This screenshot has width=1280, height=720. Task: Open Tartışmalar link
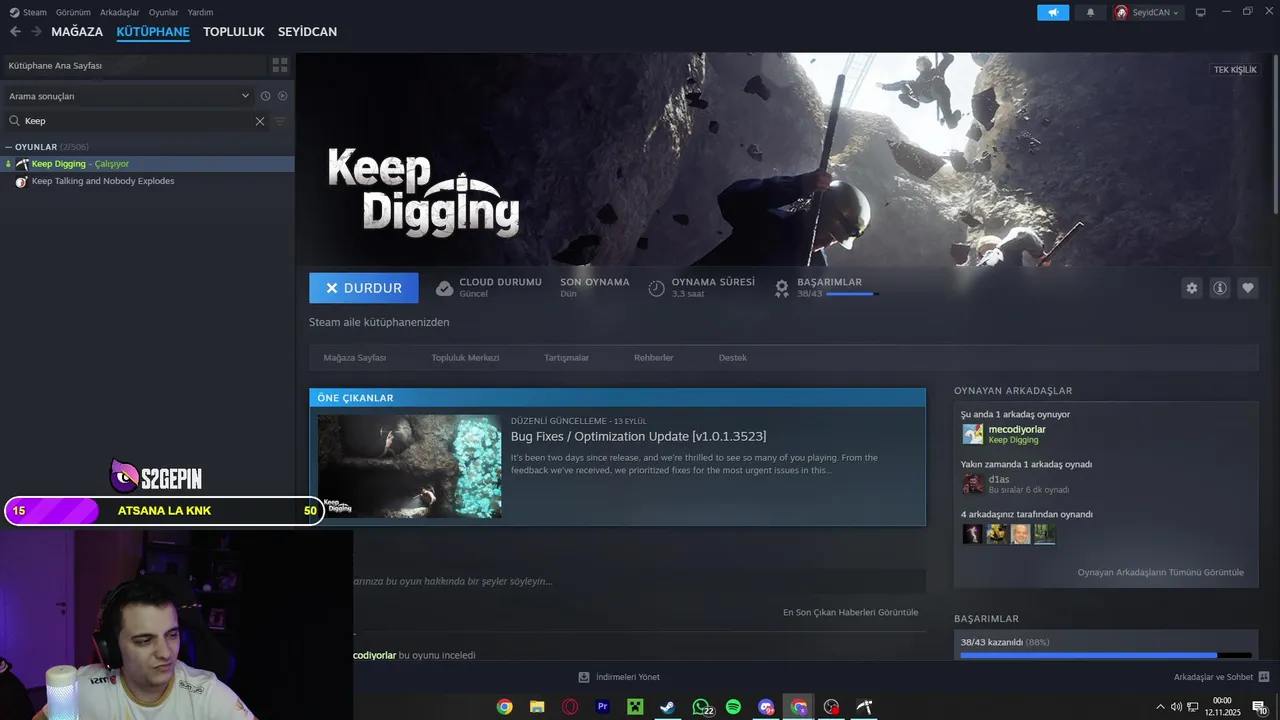pyautogui.click(x=566, y=358)
